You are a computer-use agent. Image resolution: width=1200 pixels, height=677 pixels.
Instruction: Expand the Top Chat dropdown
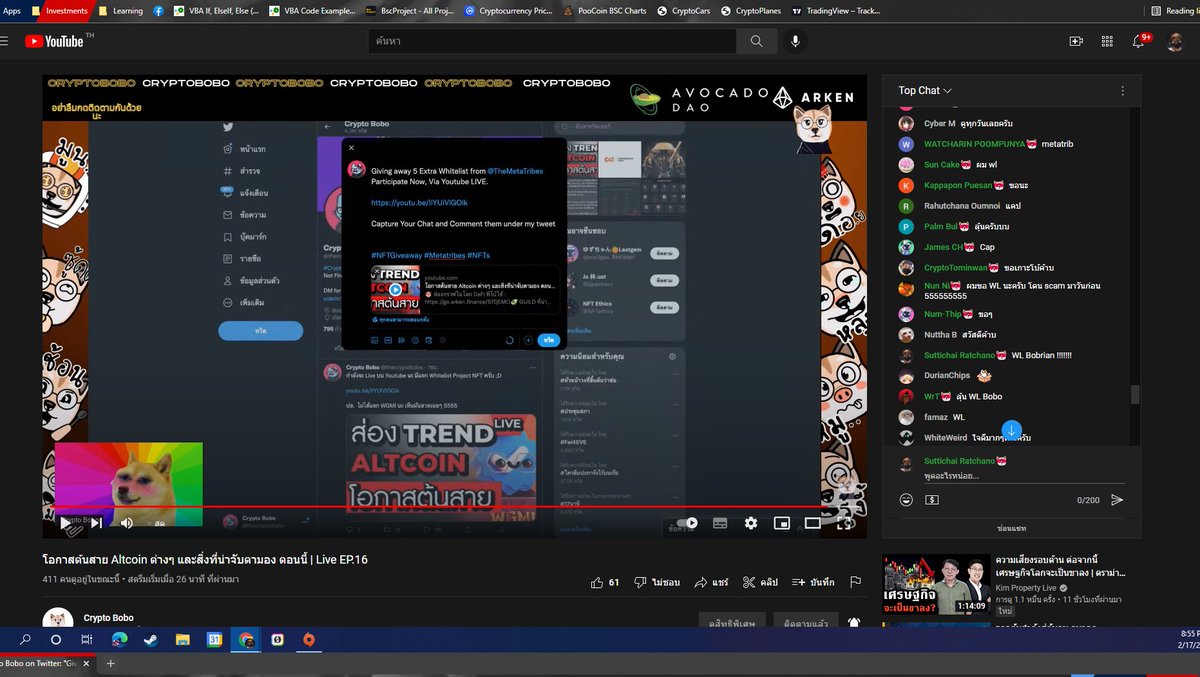click(925, 91)
